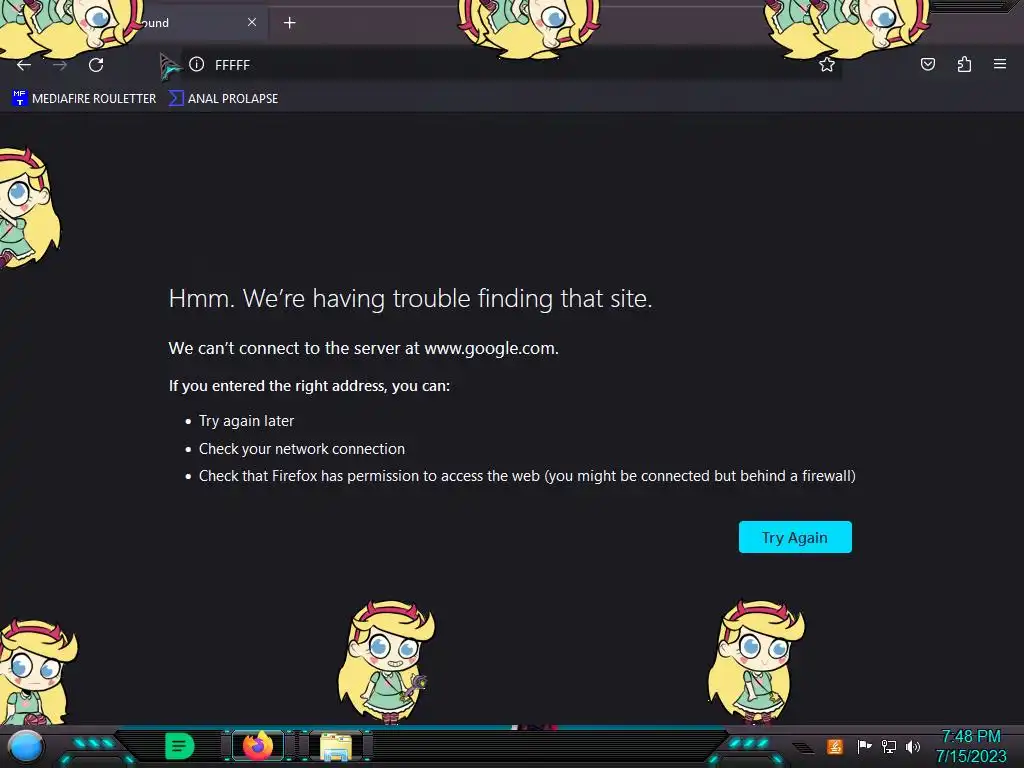Open site information icon in address bar

click(197, 64)
